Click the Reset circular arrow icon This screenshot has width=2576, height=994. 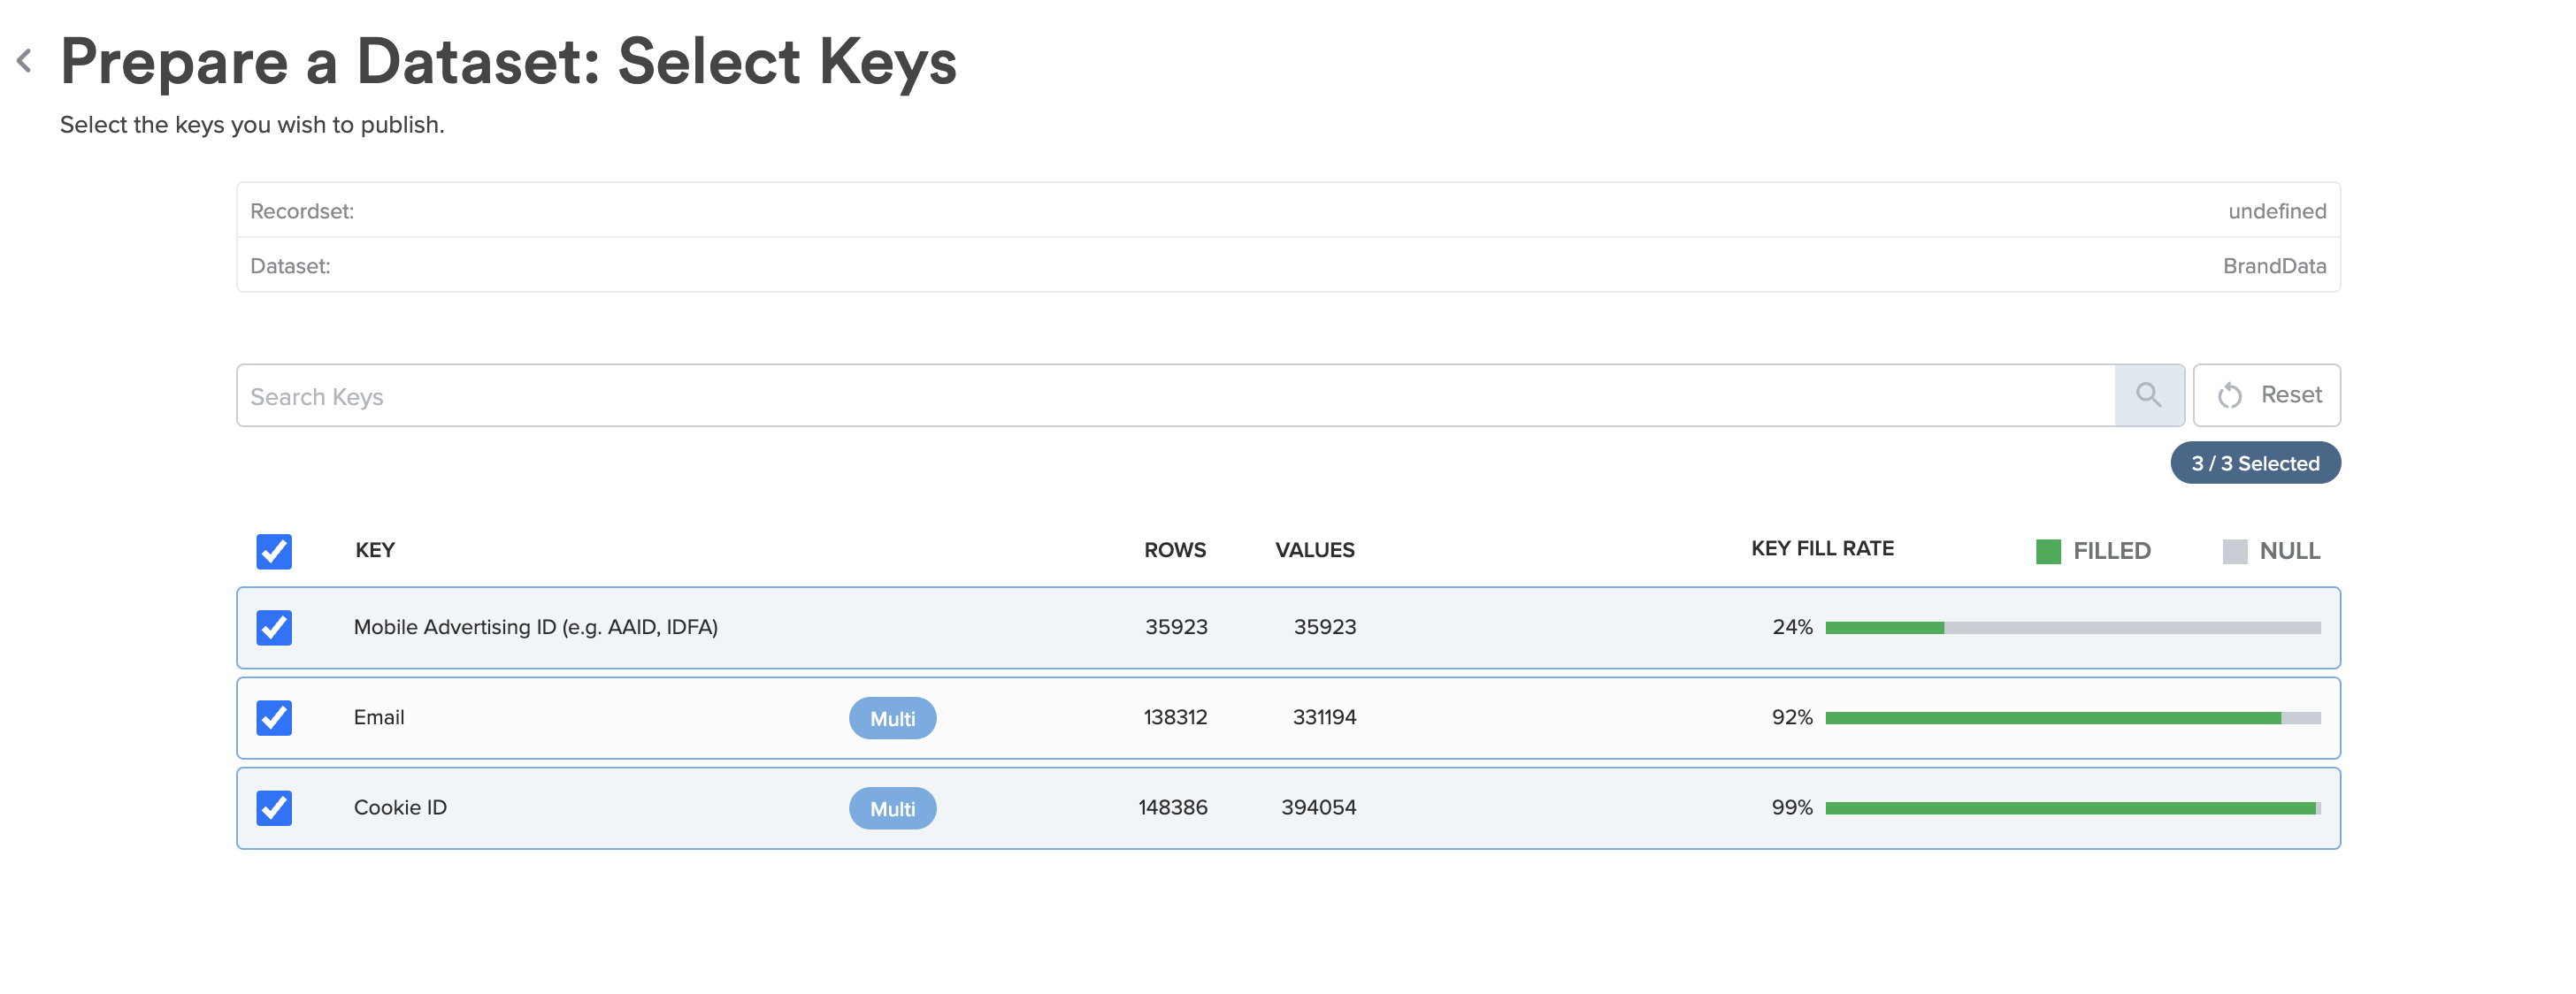tap(2229, 395)
